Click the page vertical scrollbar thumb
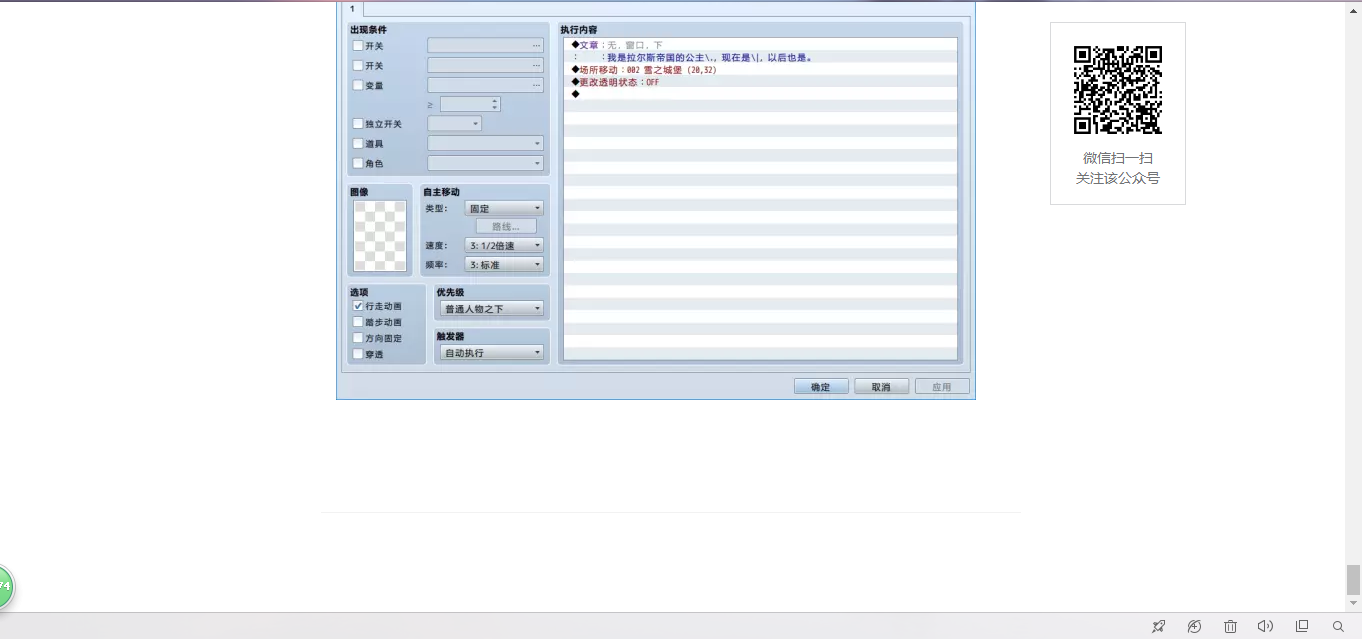1362x639 pixels. click(1353, 579)
